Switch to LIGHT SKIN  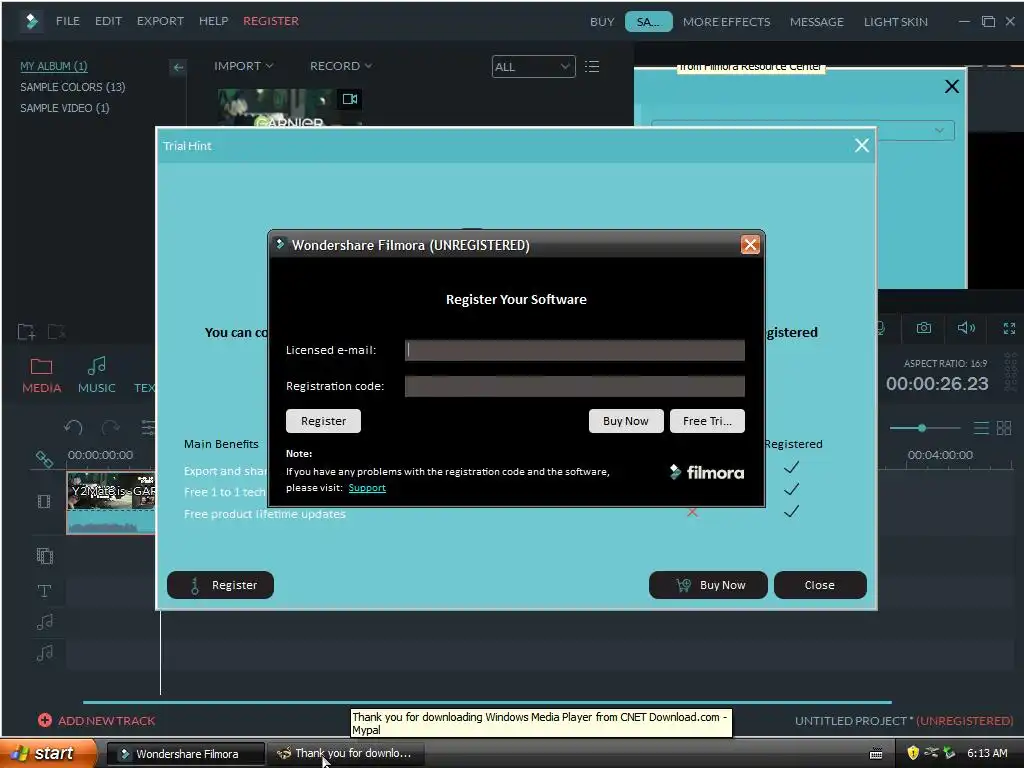click(x=895, y=22)
